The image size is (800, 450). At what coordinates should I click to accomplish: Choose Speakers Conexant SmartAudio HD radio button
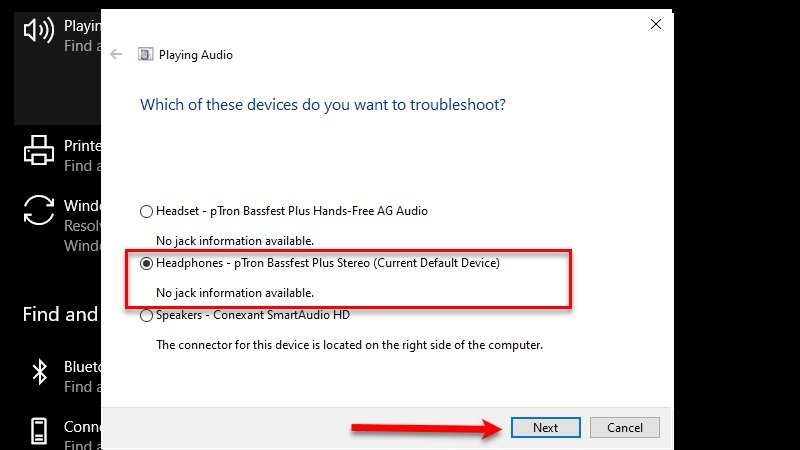[147, 316]
